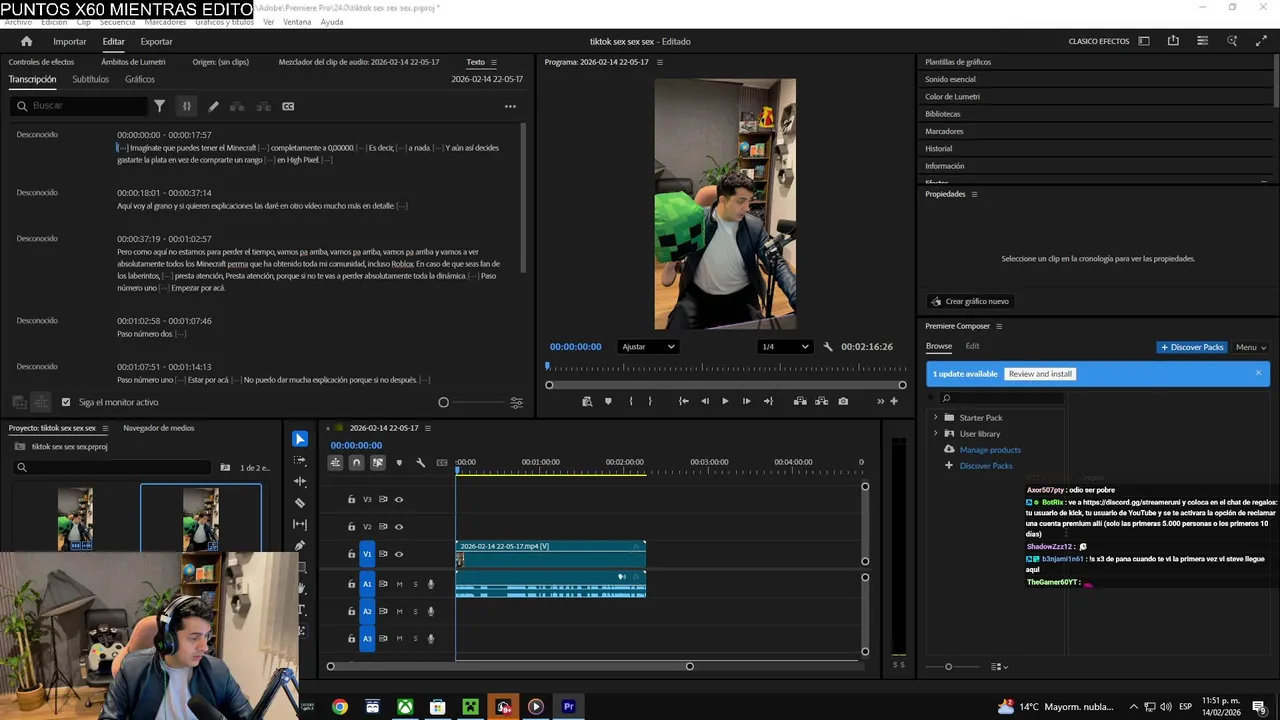Viewport: 1280px width, 720px height.
Task: Mute audio track A1
Action: coord(399,584)
